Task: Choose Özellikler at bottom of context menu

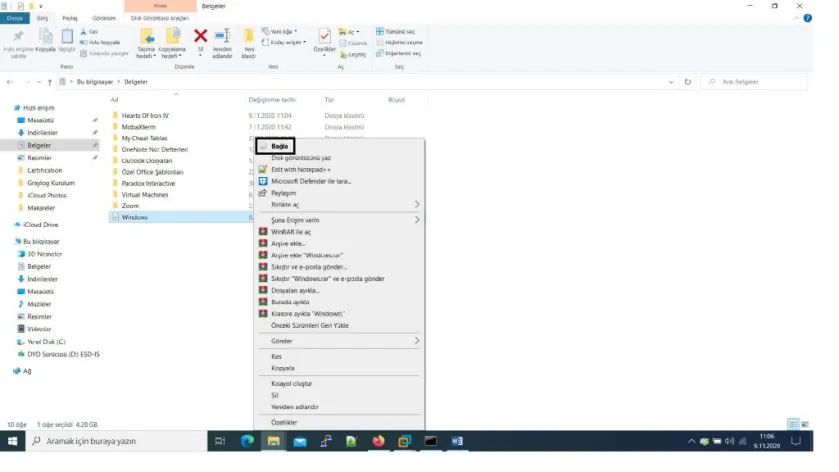Action: coord(285,422)
